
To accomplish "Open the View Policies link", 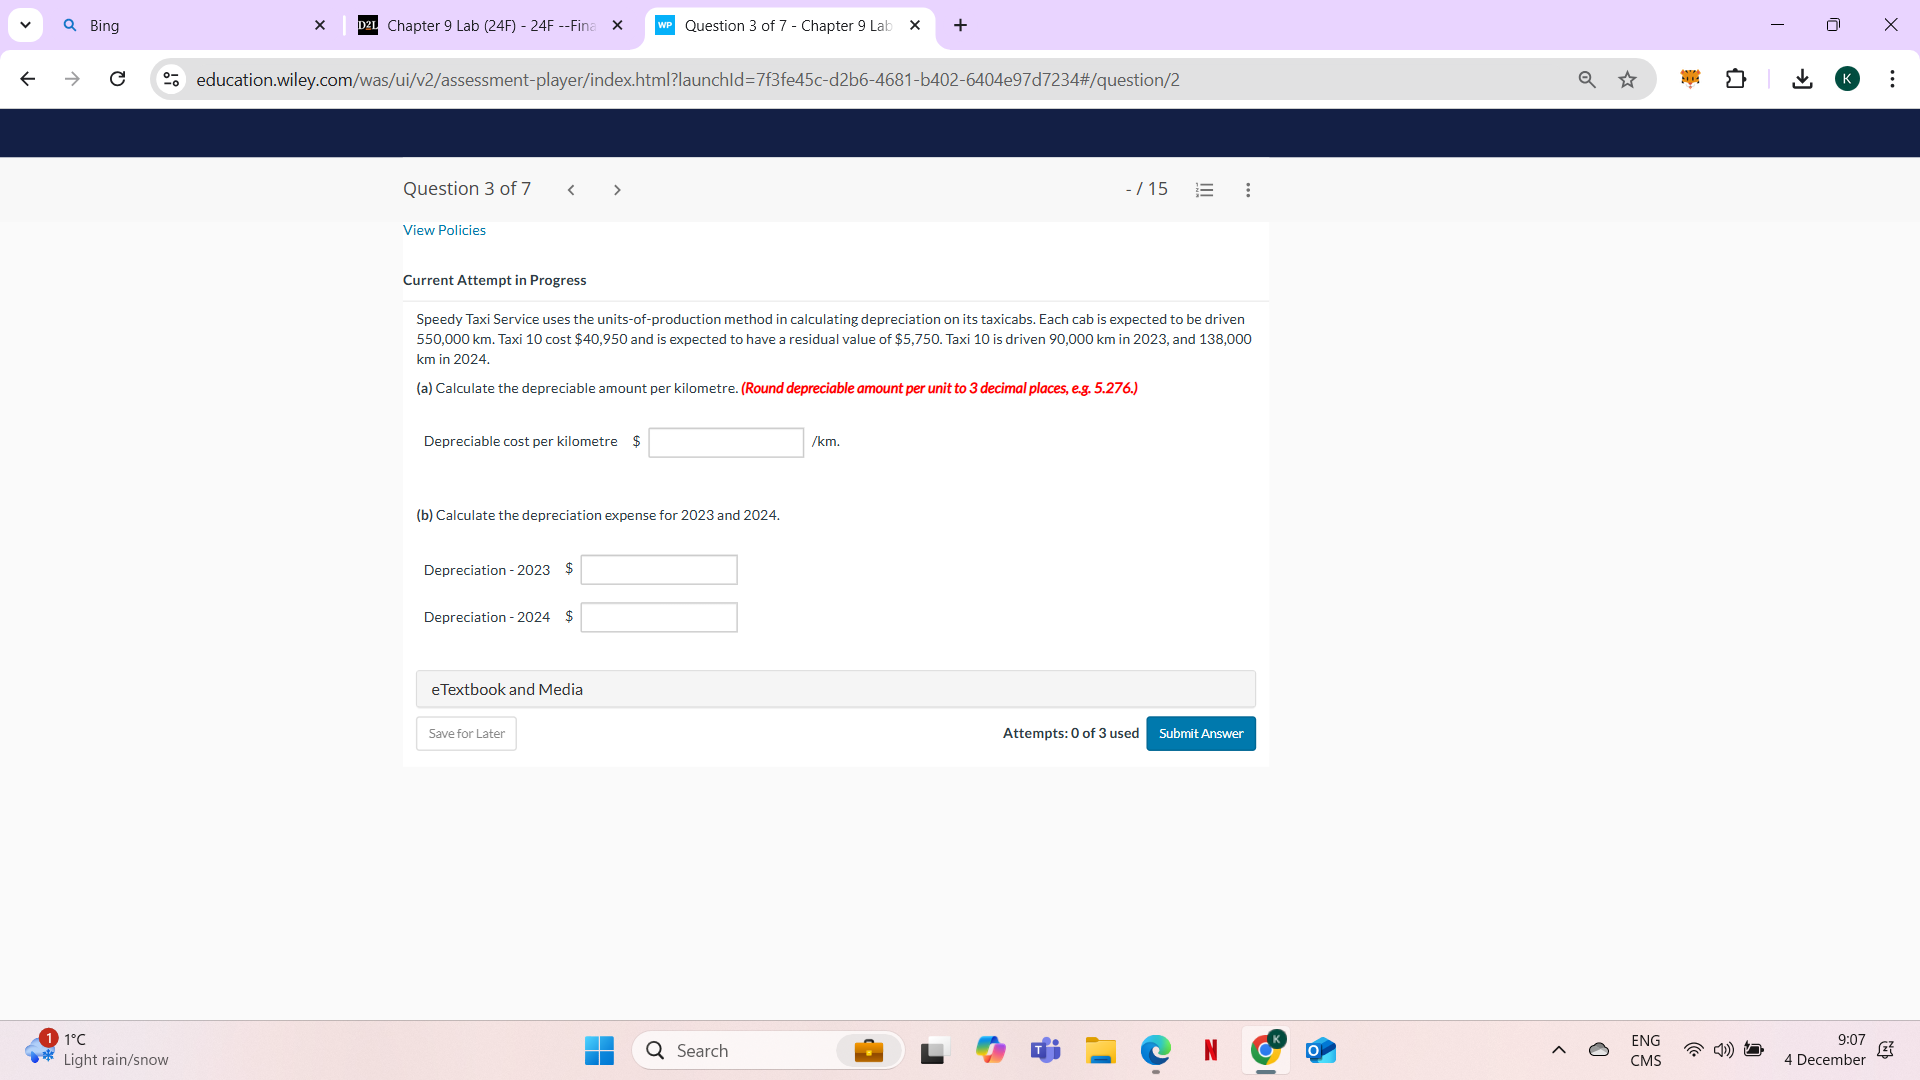I will pos(444,230).
